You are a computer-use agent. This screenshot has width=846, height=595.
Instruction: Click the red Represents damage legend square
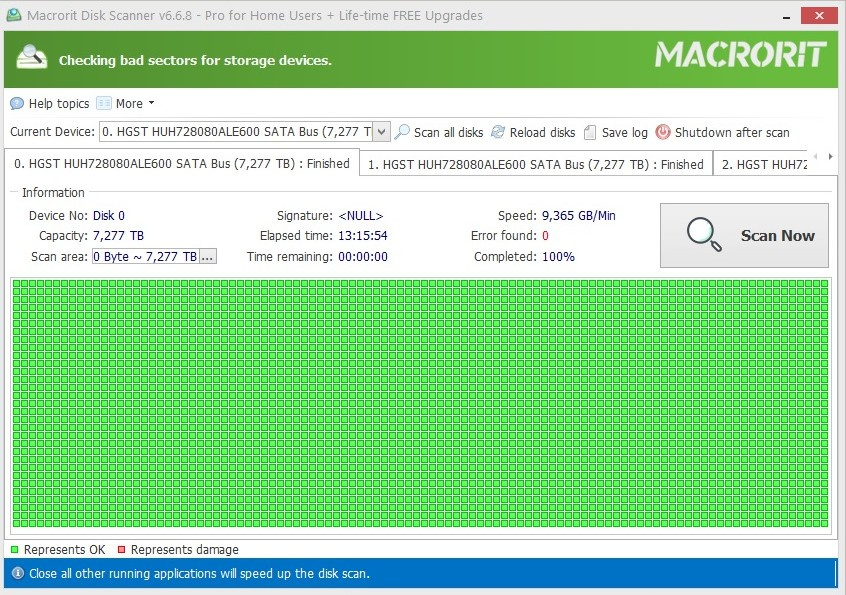121,550
